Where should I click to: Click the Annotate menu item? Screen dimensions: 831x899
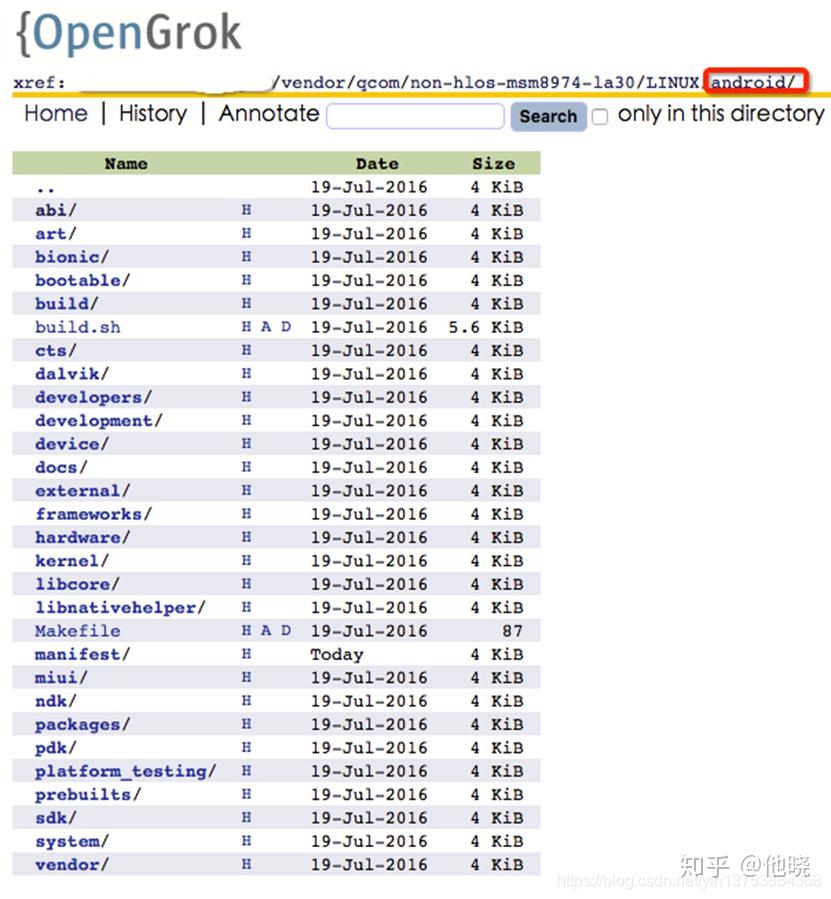pyautogui.click(x=268, y=114)
